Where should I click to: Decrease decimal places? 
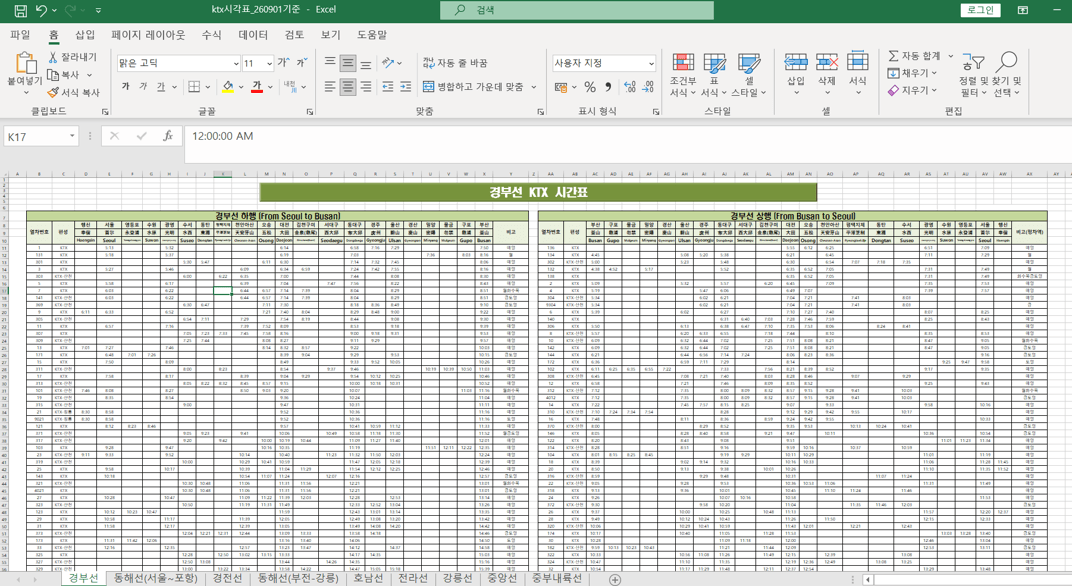[648, 87]
